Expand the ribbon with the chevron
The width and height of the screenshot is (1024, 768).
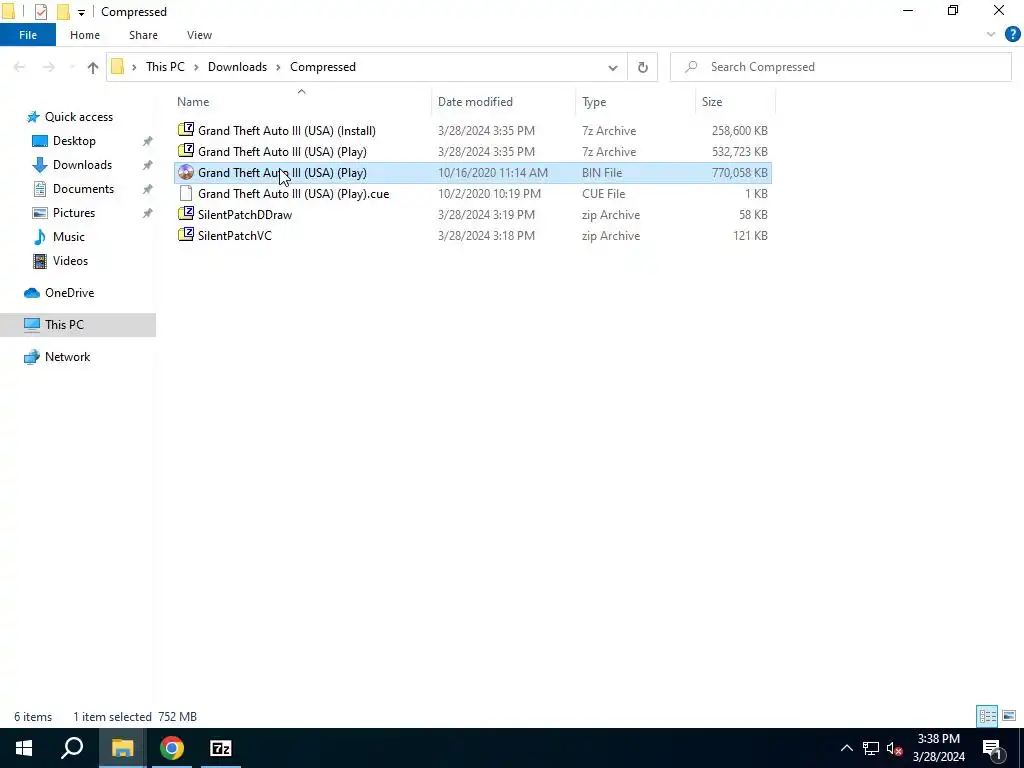coord(991,35)
